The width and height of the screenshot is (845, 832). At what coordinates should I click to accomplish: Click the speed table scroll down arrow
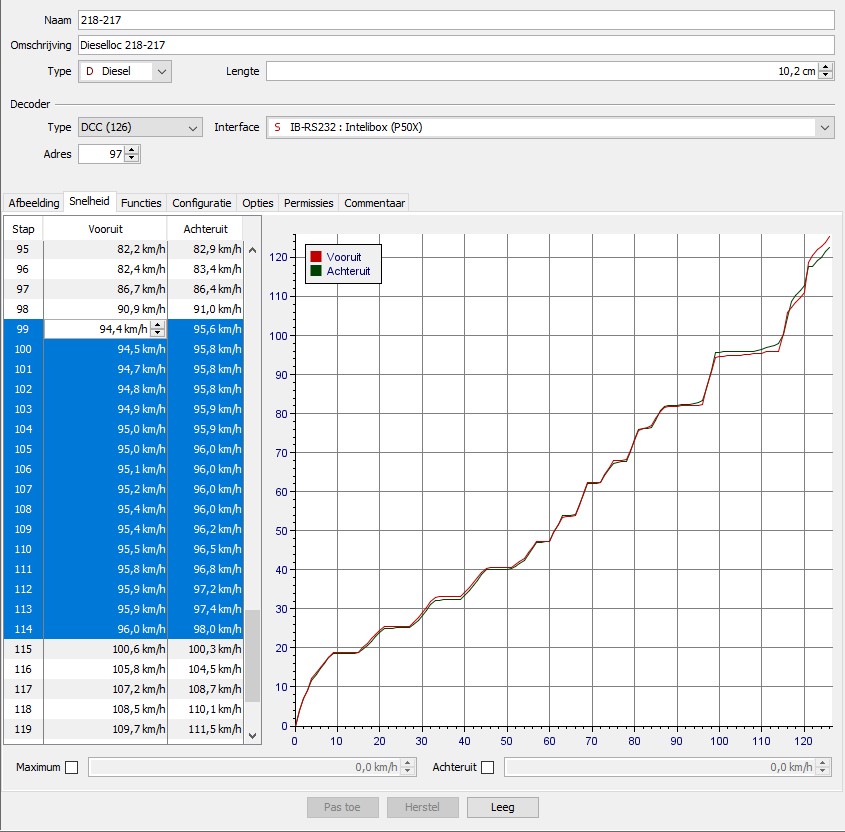coord(252,736)
